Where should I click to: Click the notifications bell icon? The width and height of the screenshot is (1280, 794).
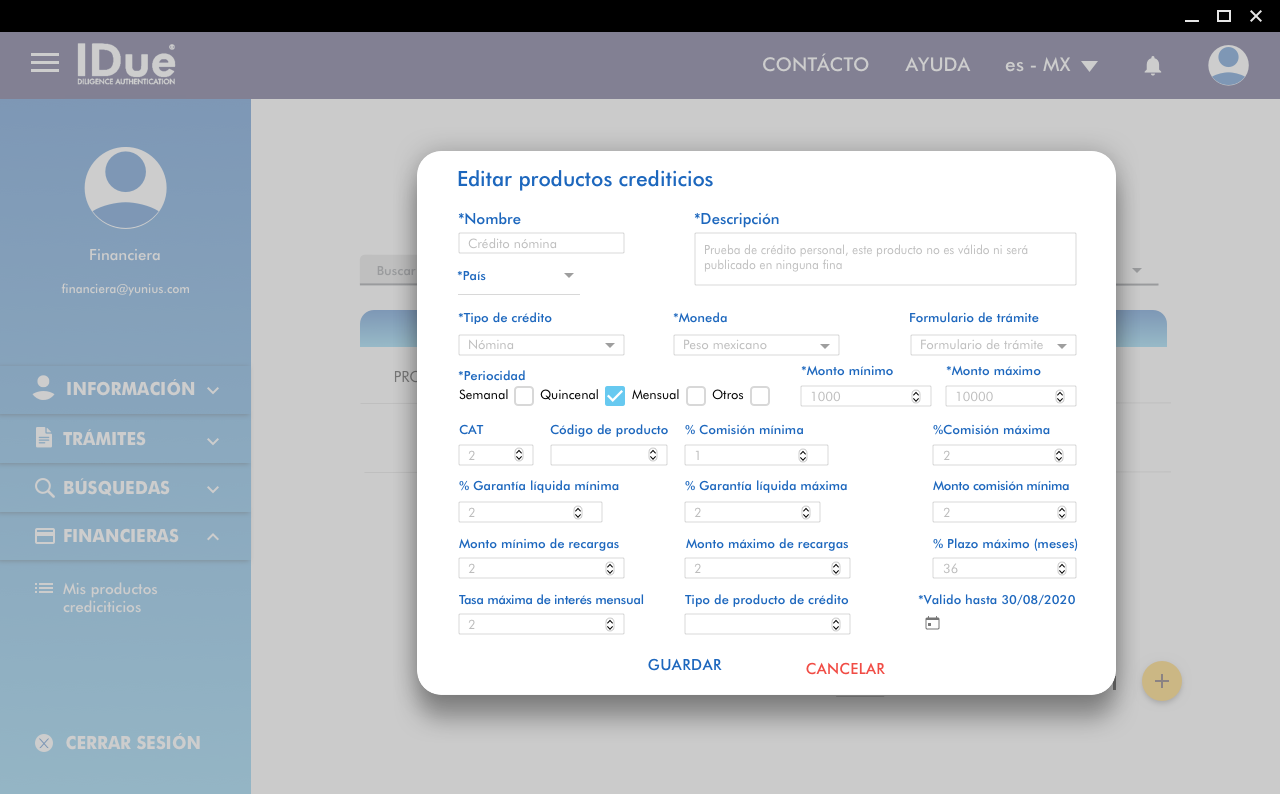[x=1153, y=66]
